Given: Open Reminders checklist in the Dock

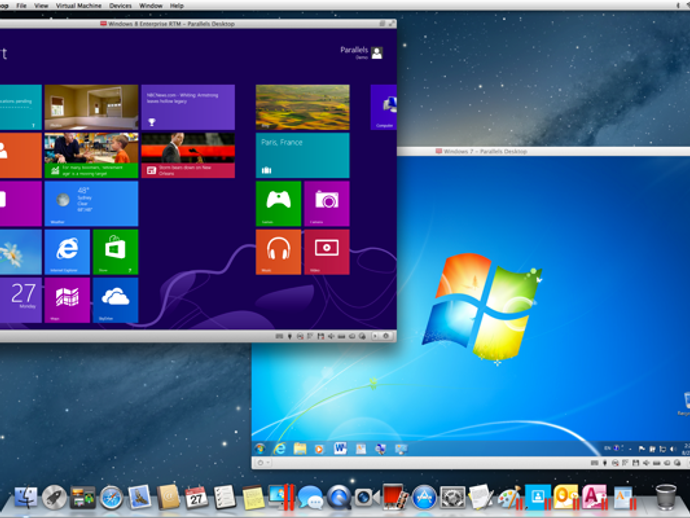Looking at the screenshot, I should [225, 497].
